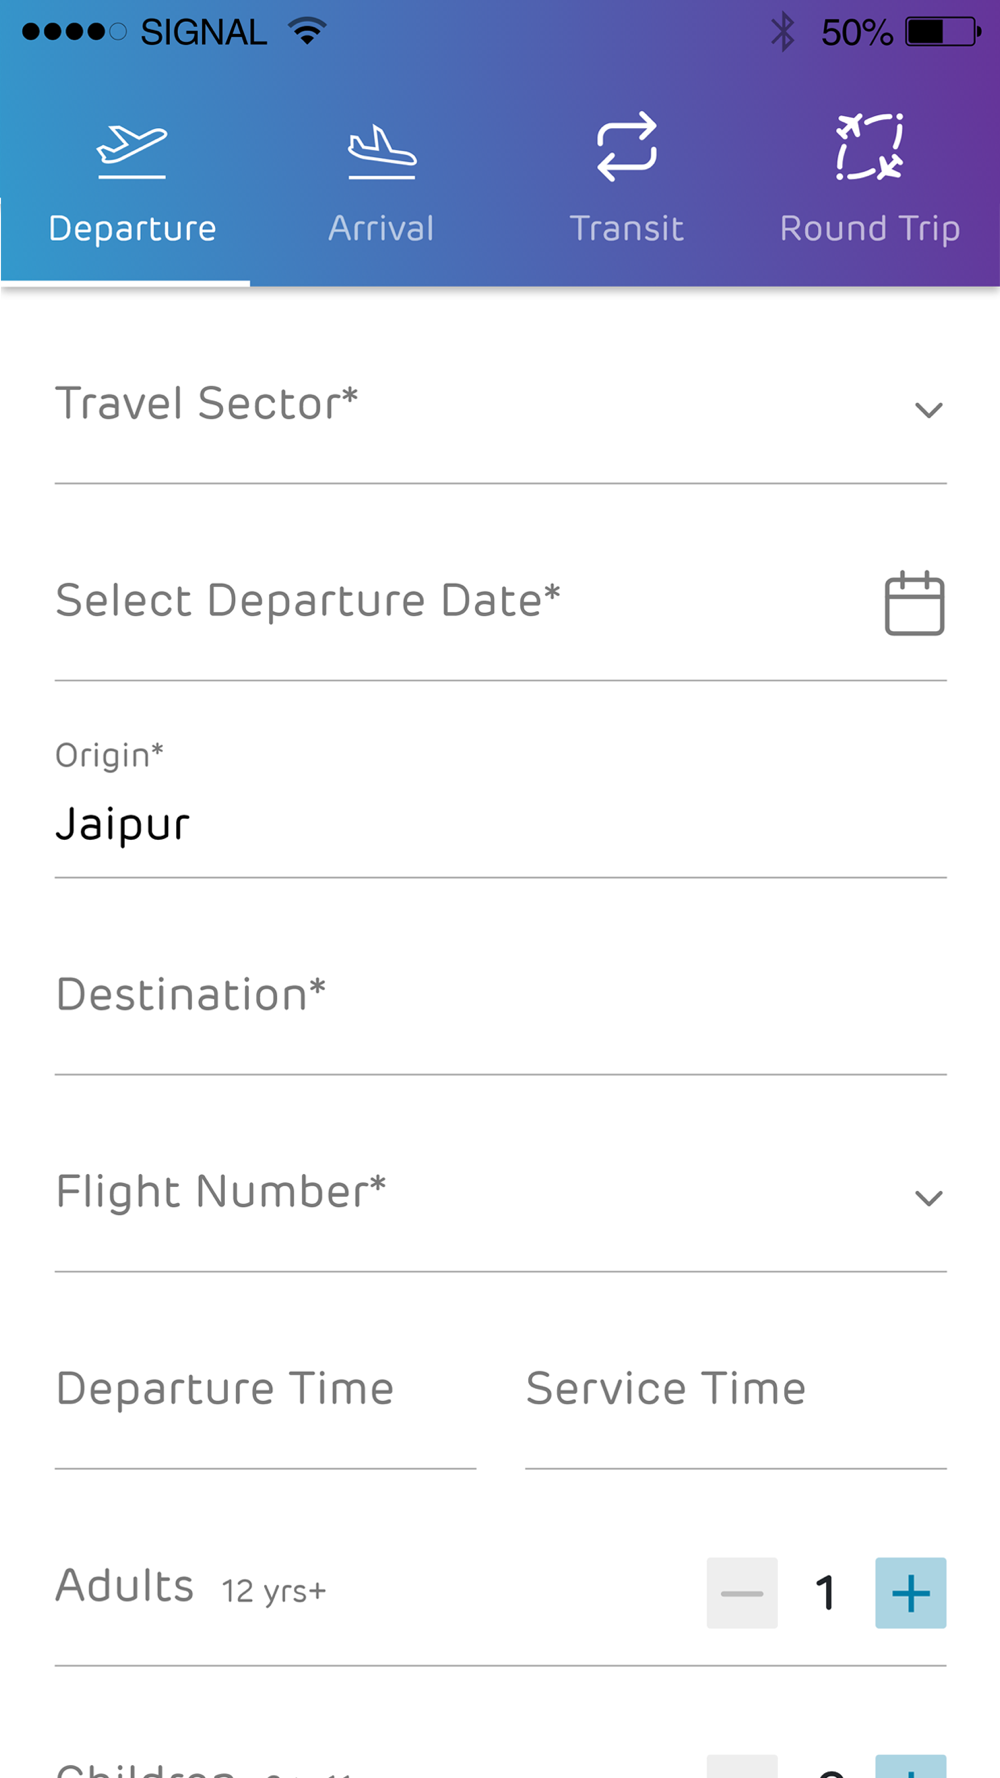Select the Transit tab label
The height and width of the screenshot is (1778, 1000).
click(627, 229)
